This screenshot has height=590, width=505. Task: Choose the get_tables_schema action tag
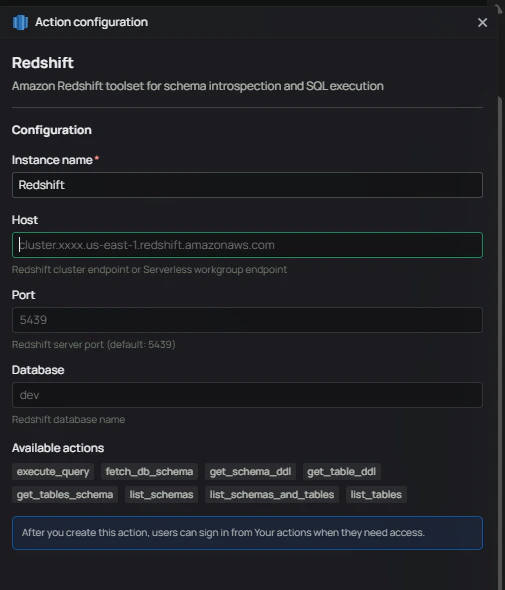(x=65, y=494)
